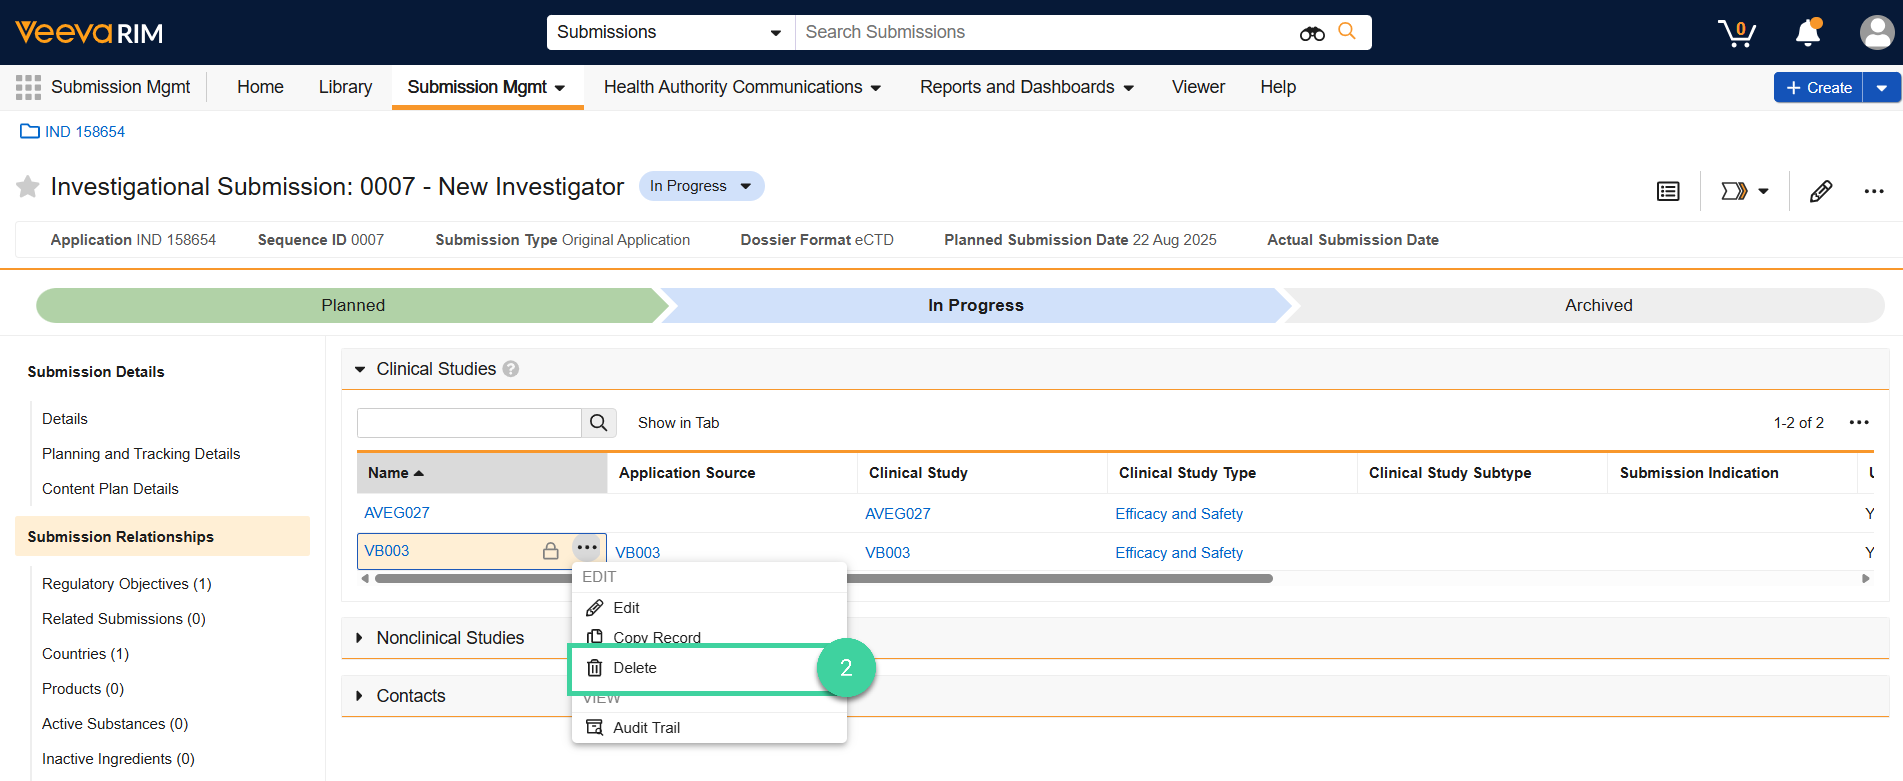
Task: Click the pencil edit icon in header
Action: [1821, 191]
